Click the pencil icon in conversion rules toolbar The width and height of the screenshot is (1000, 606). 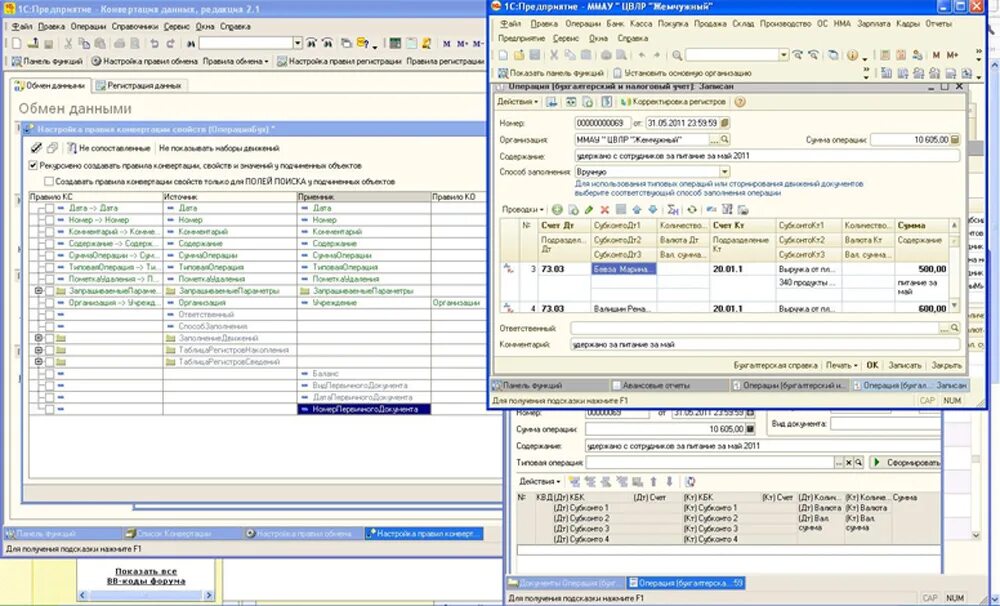tap(36, 148)
